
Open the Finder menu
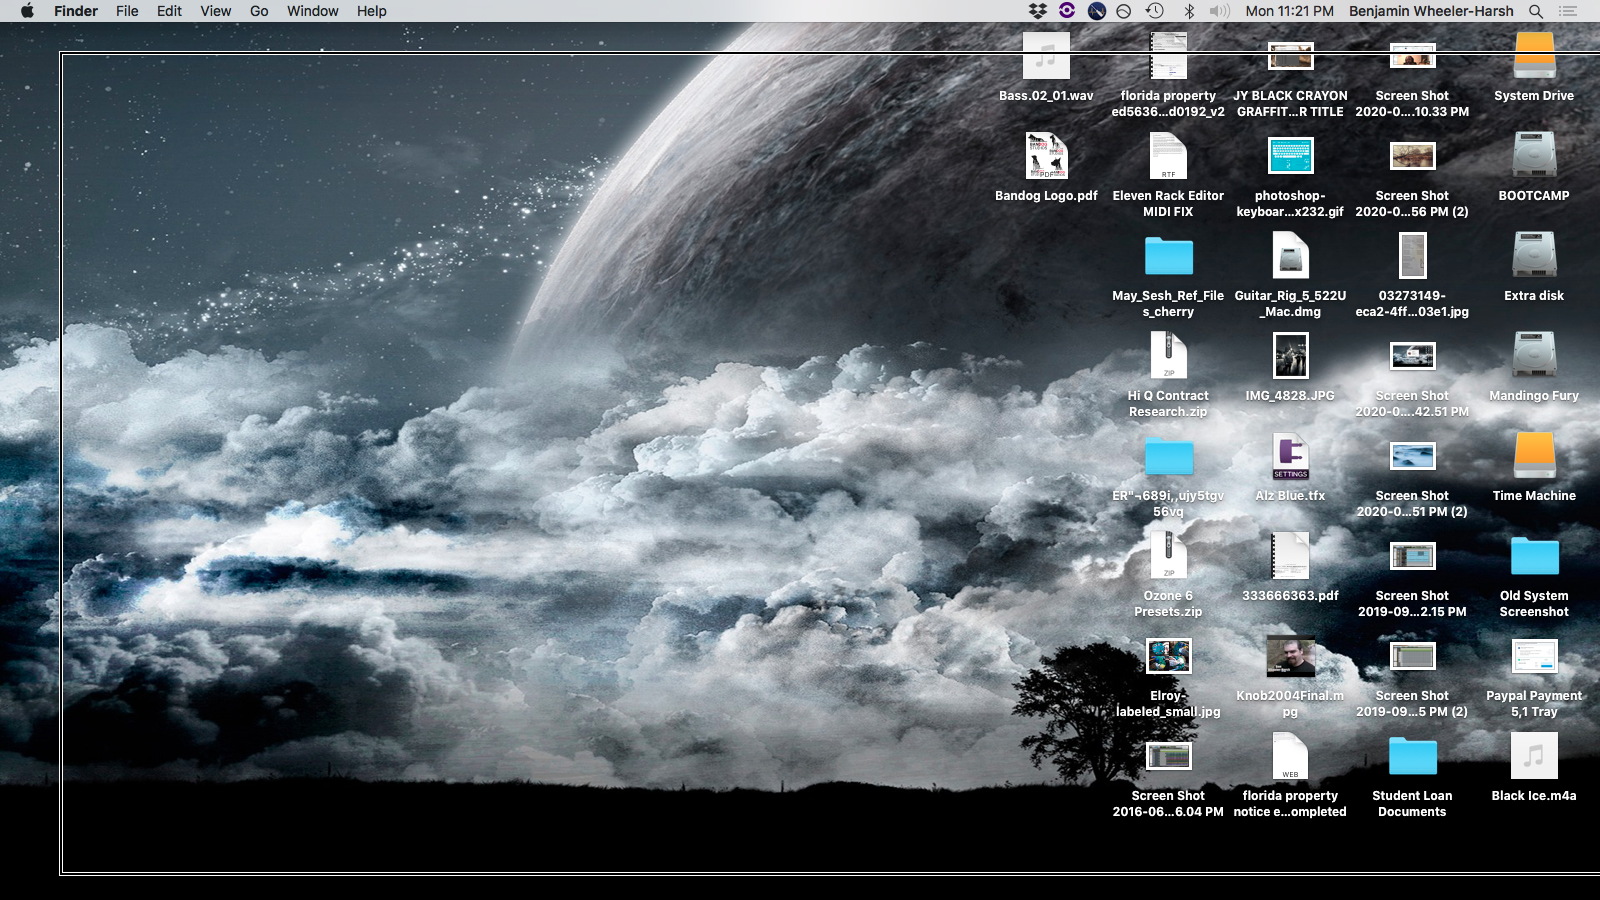(x=76, y=11)
